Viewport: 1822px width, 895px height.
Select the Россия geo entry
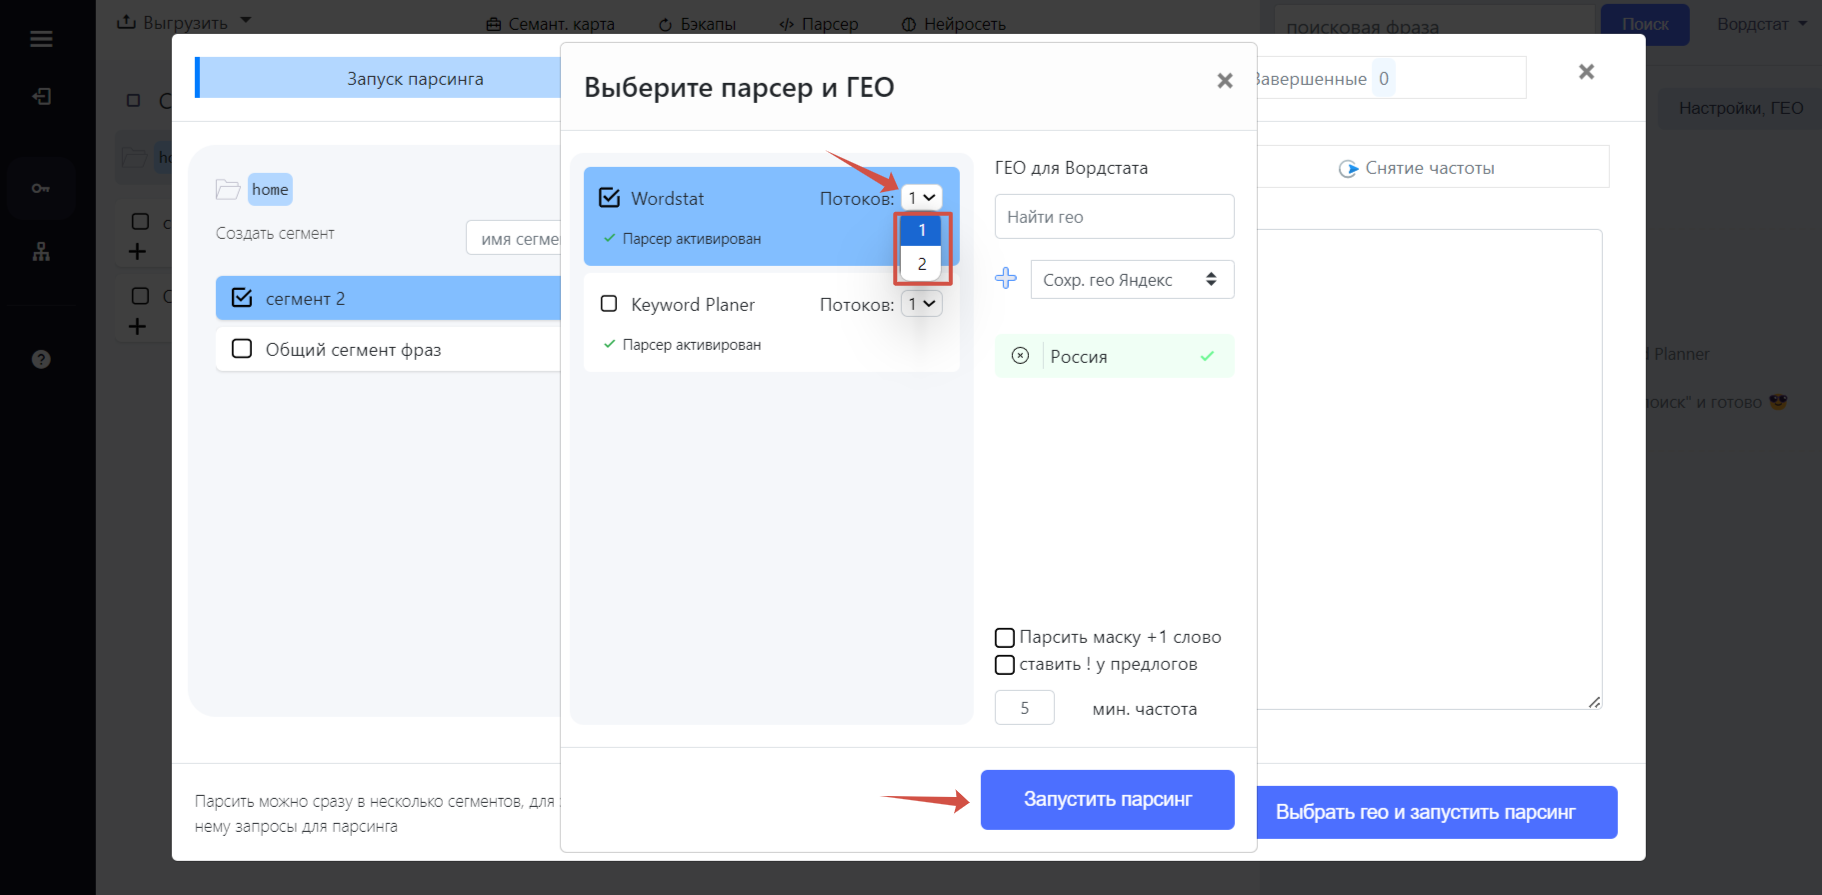click(1114, 356)
